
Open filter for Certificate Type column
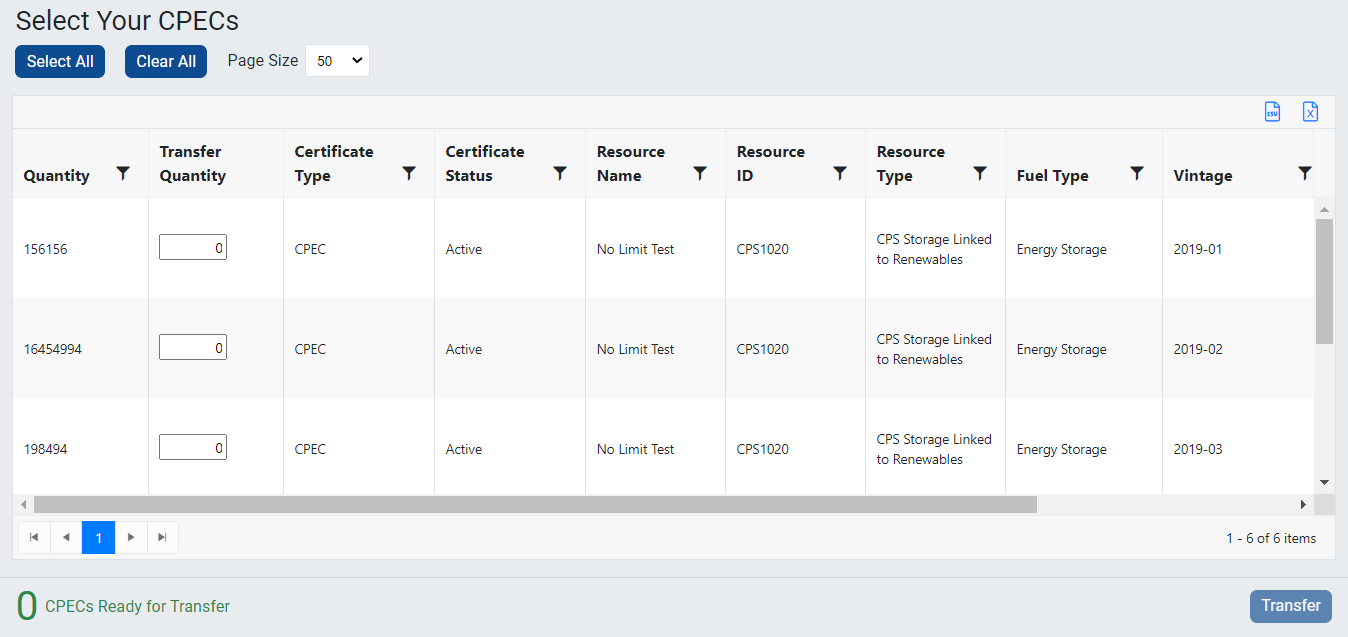coord(409,174)
